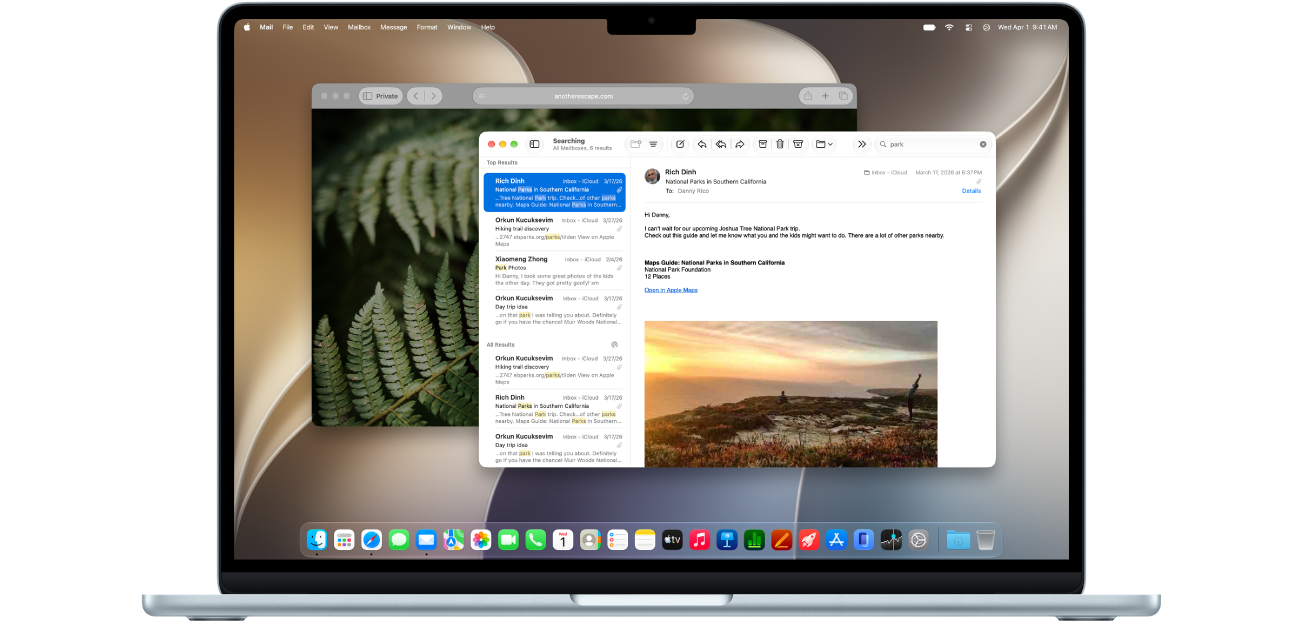Open Apple TV from the Dock
The height and width of the screenshot is (625, 1303).
(672, 539)
